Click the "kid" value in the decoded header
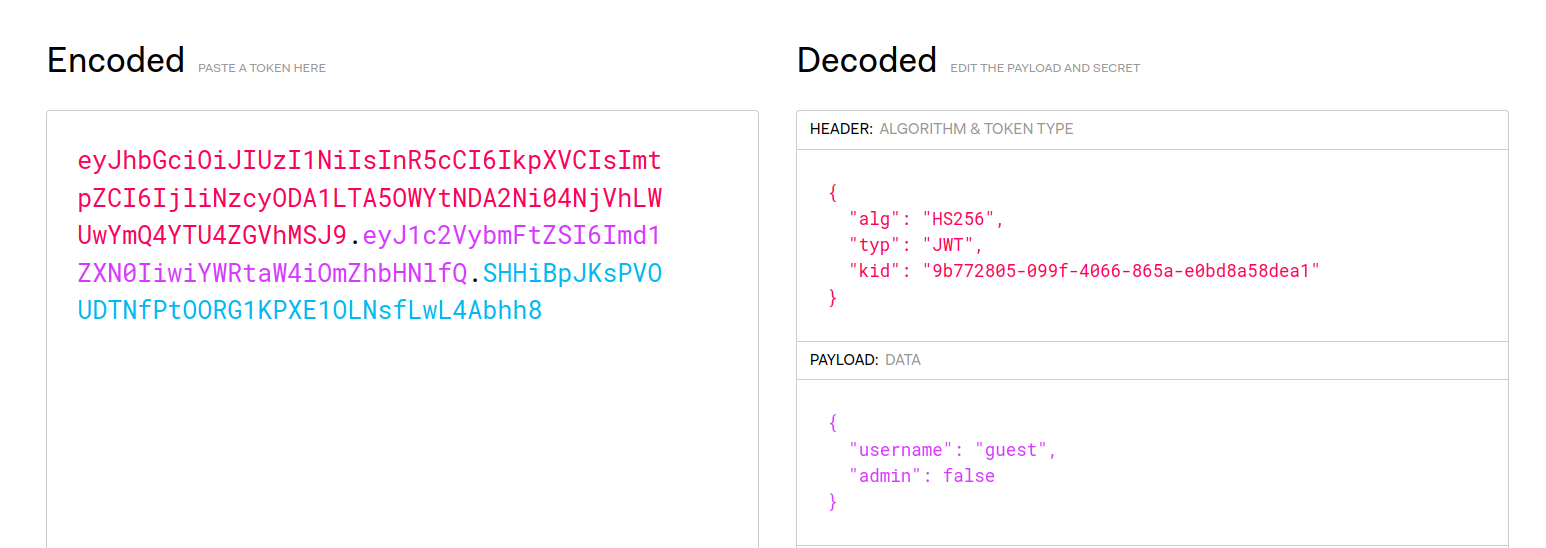This screenshot has height=548, width=1546. [1121, 271]
